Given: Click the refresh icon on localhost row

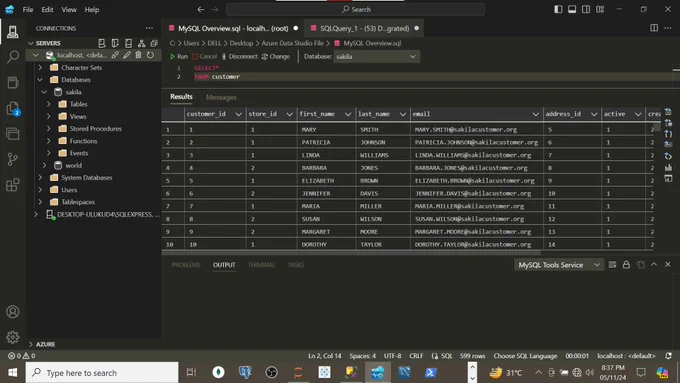Looking at the screenshot, I should [x=150, y=55].
